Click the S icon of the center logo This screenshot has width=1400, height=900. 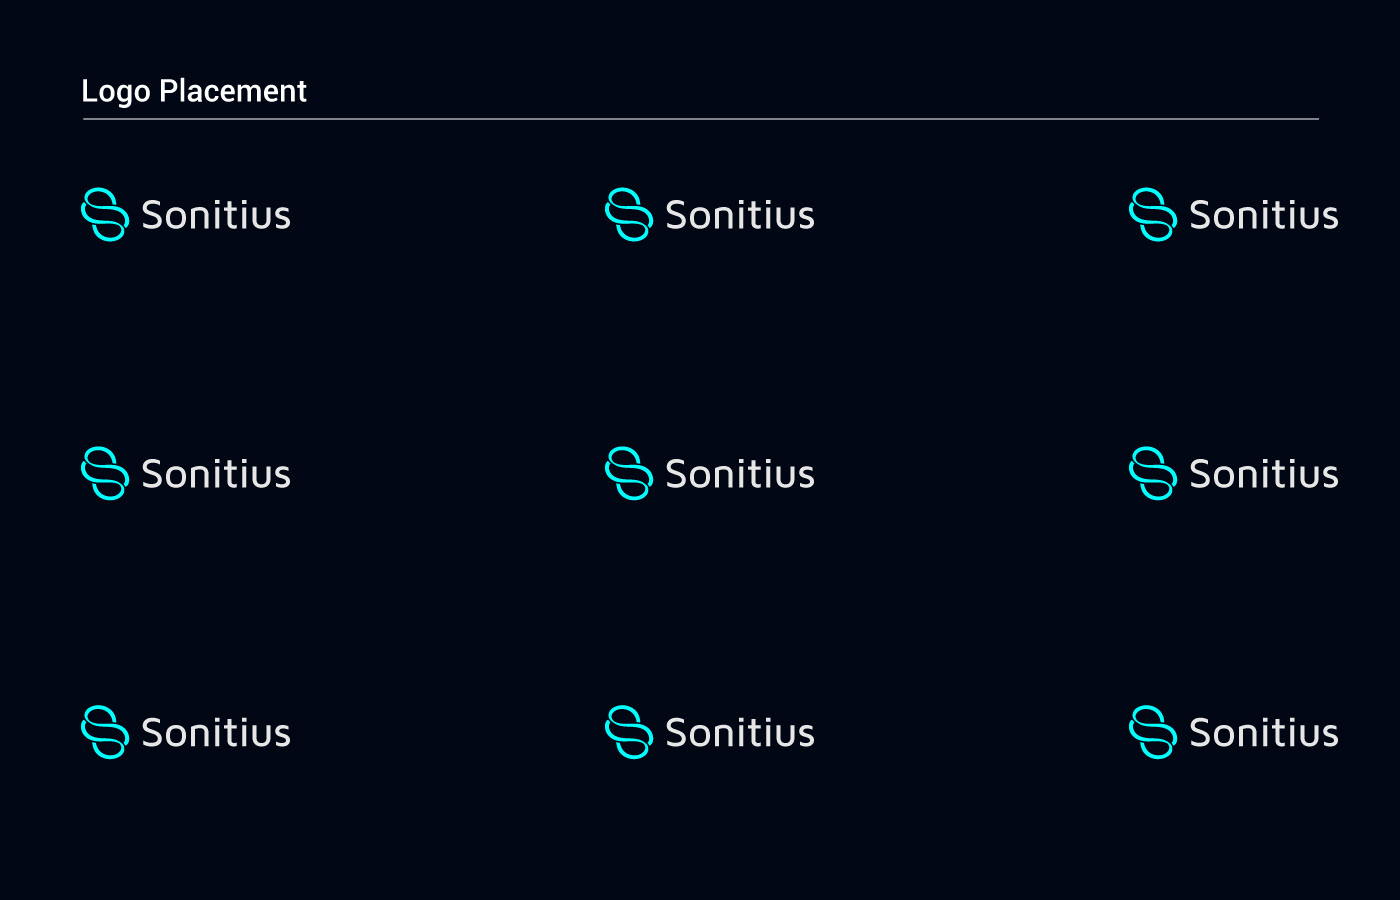coord(629,474)
